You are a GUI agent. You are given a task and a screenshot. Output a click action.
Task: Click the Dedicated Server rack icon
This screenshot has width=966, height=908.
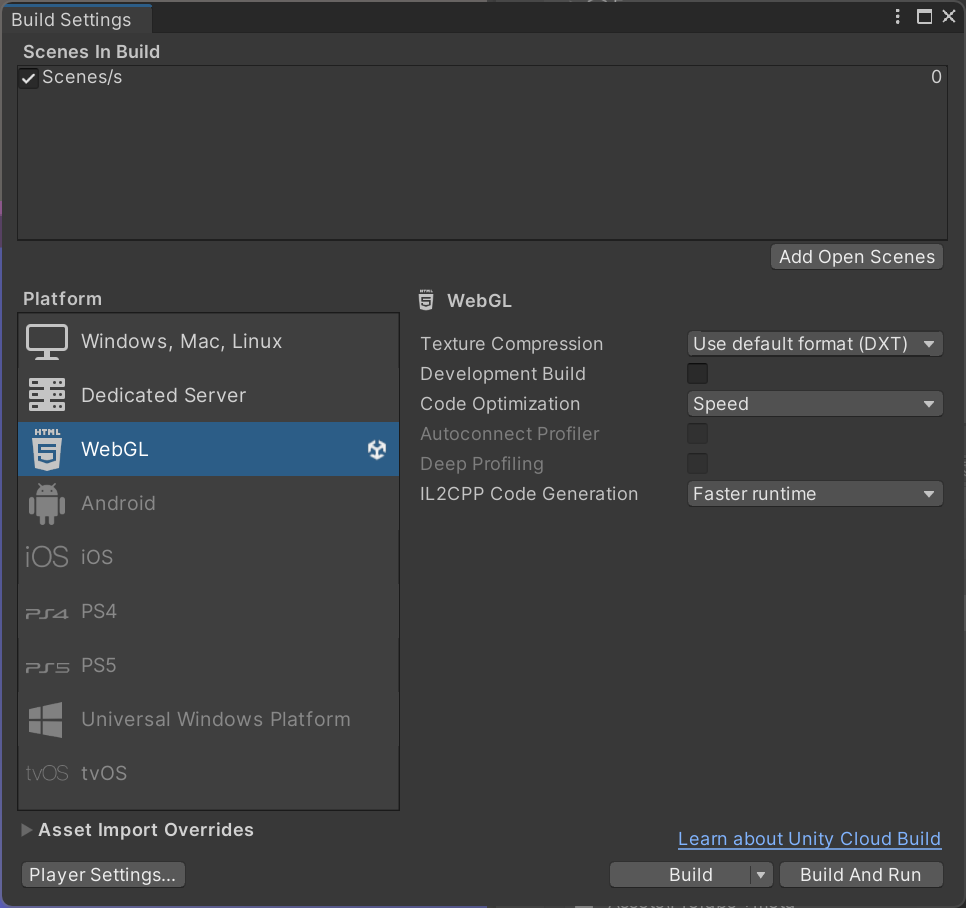point(47,395)
